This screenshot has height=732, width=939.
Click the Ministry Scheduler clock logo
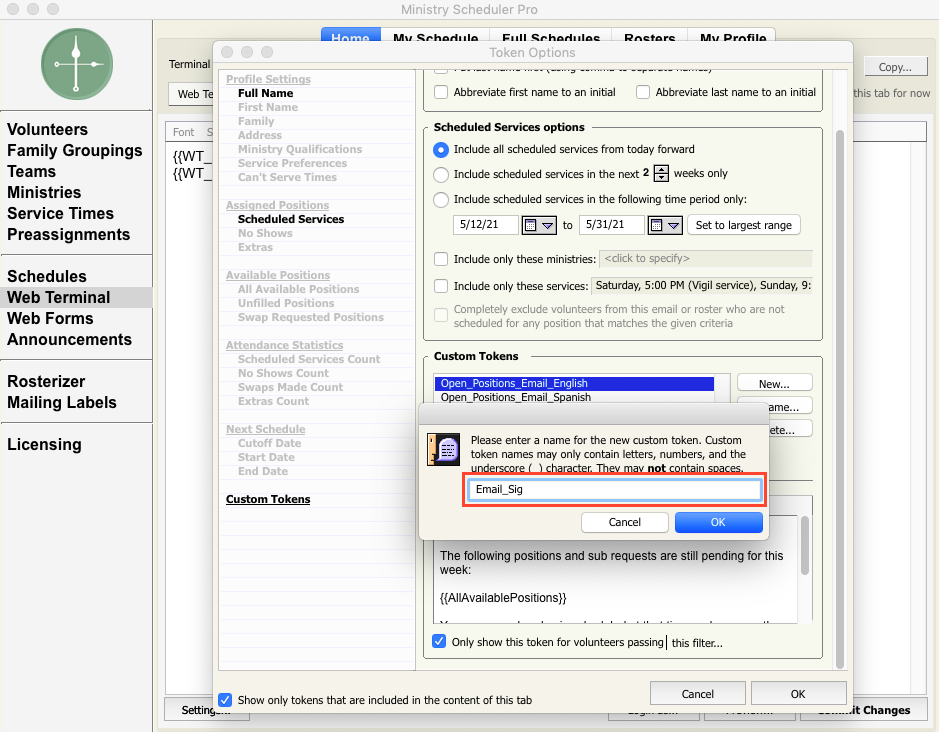click(76, 63)
